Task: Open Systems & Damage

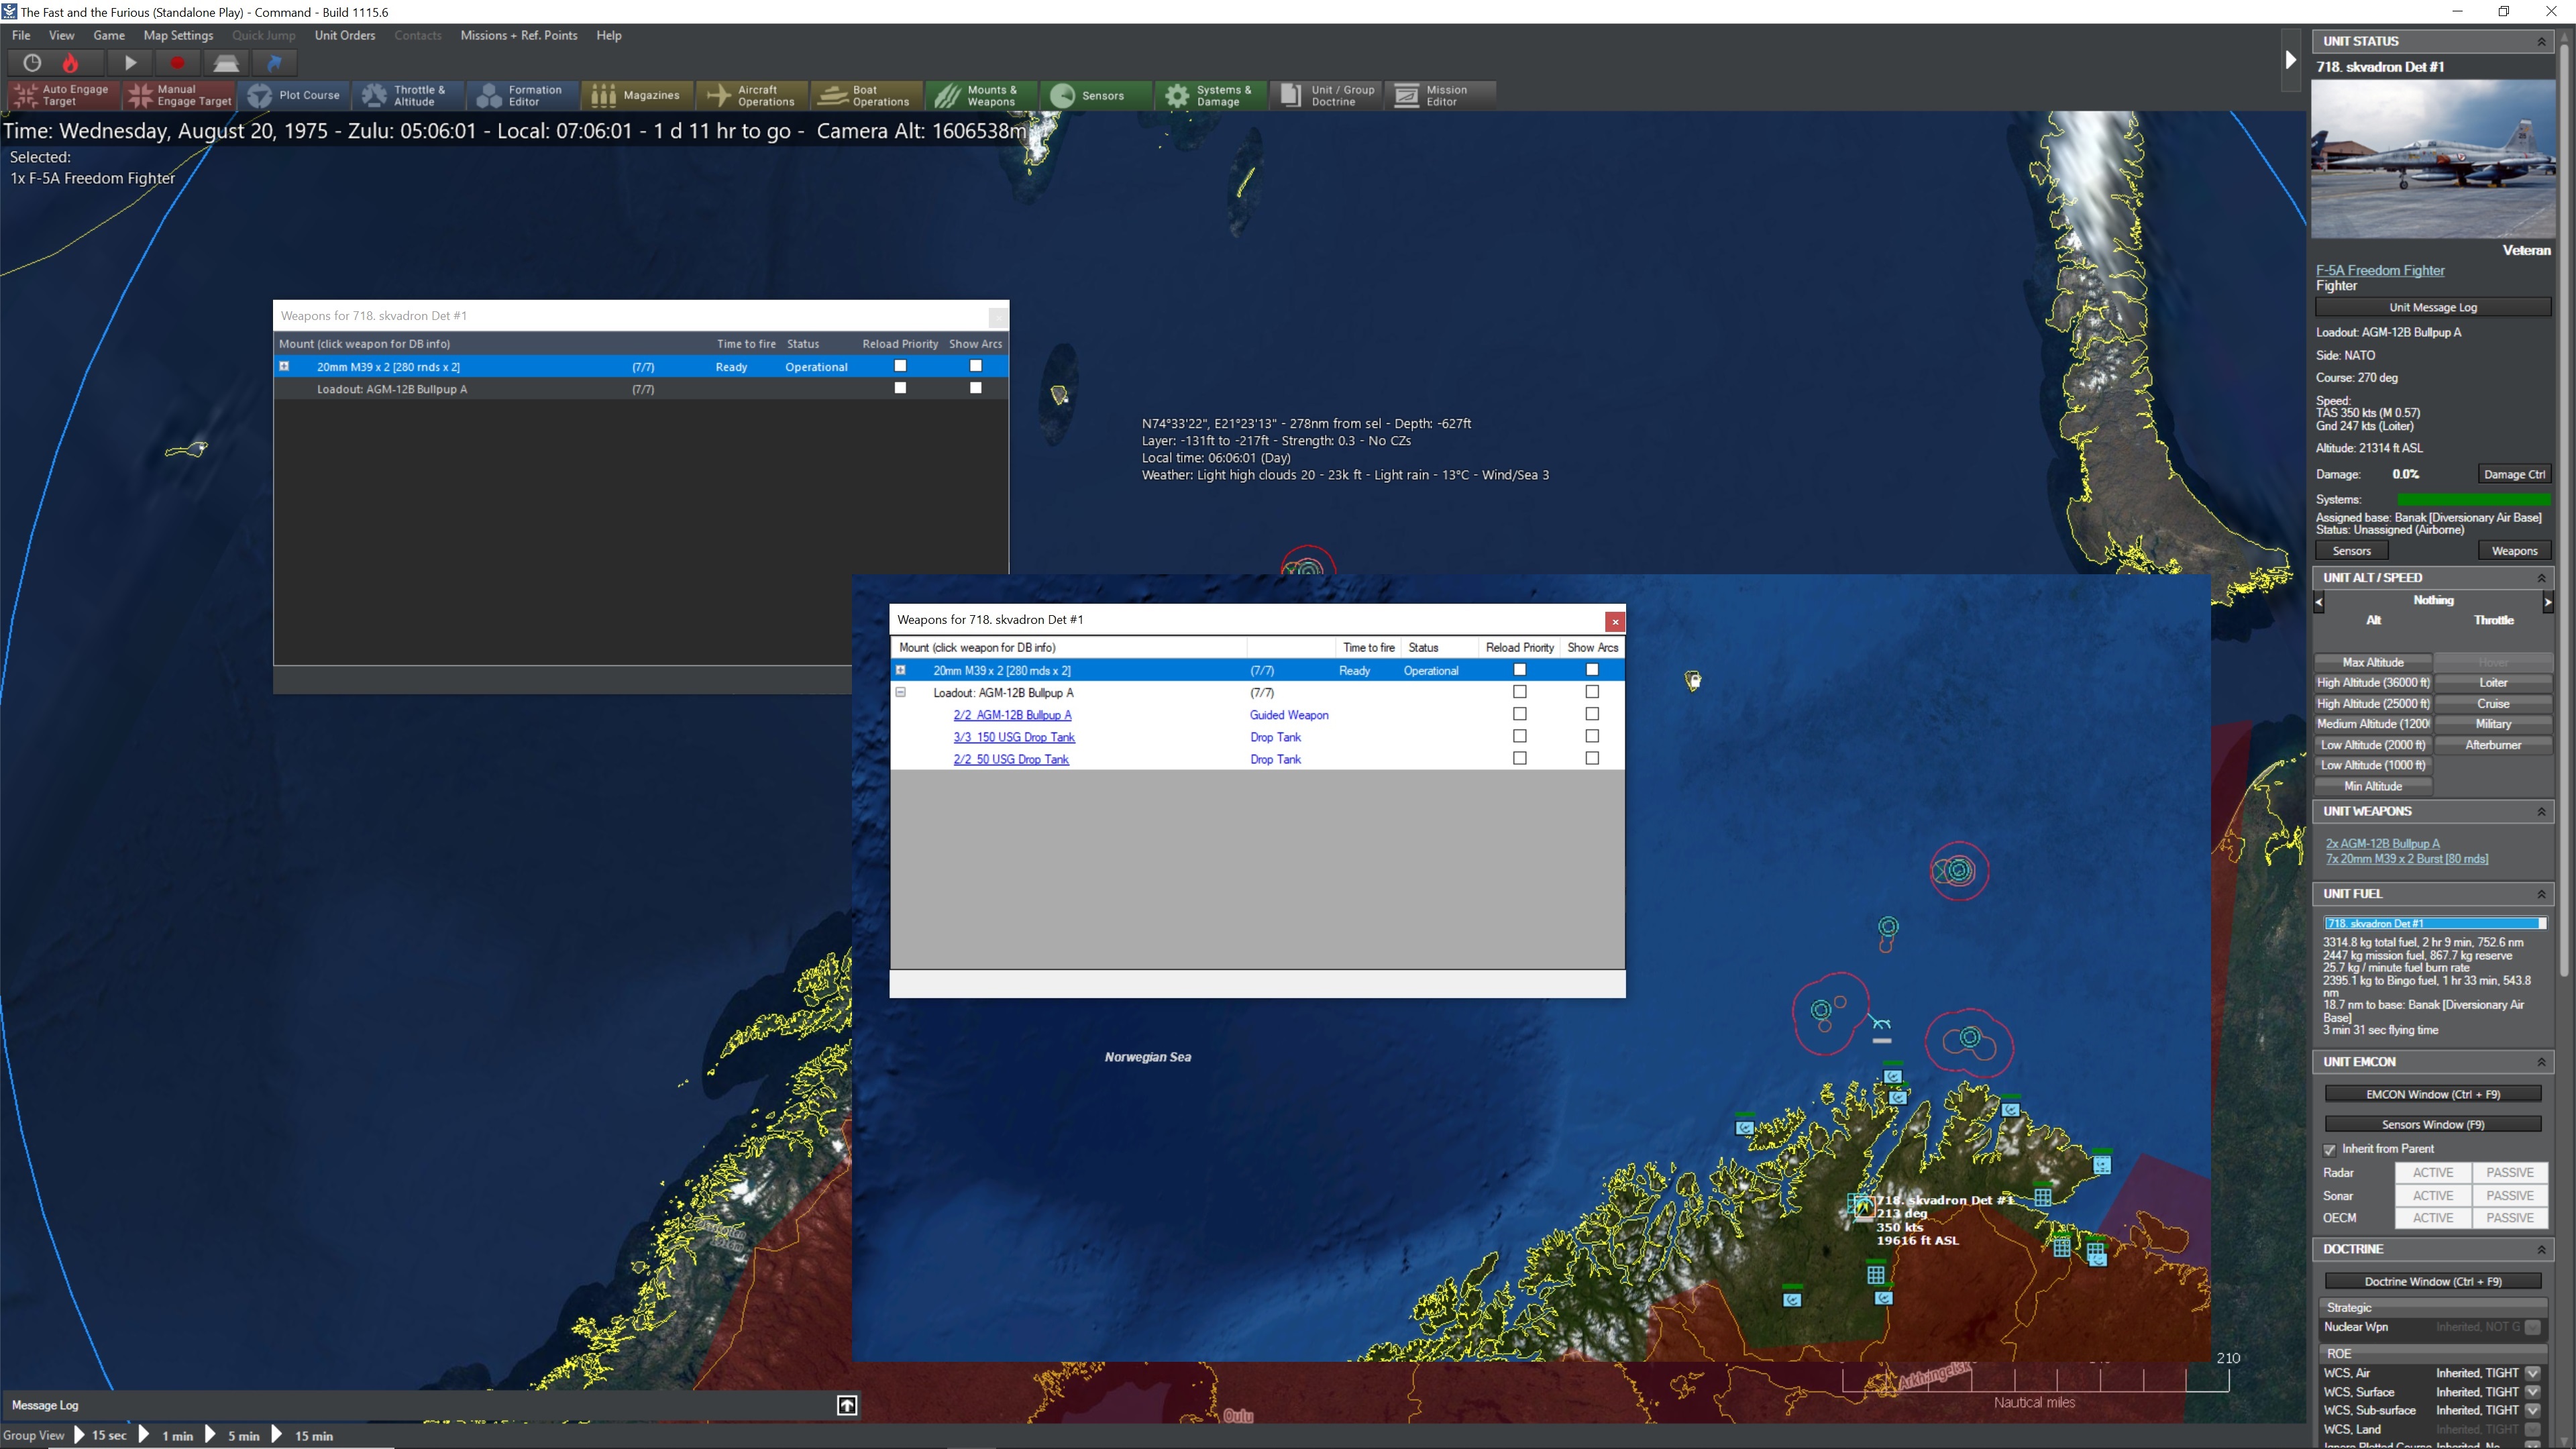Action: pyautogui.click(x=1212, y=95)
